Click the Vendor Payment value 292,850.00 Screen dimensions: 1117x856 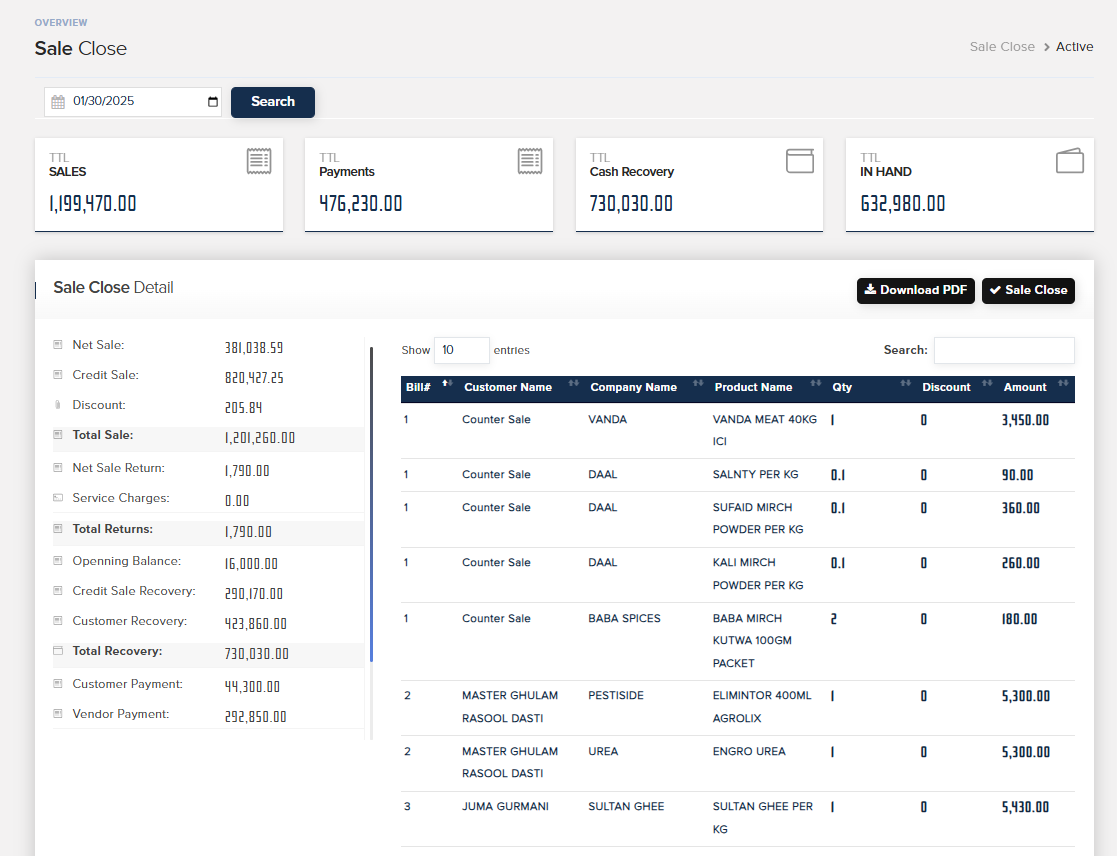coord(256,717)
